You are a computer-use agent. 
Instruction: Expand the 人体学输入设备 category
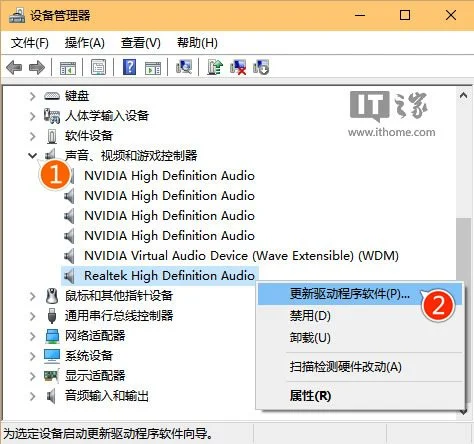[x=32, y=116]
